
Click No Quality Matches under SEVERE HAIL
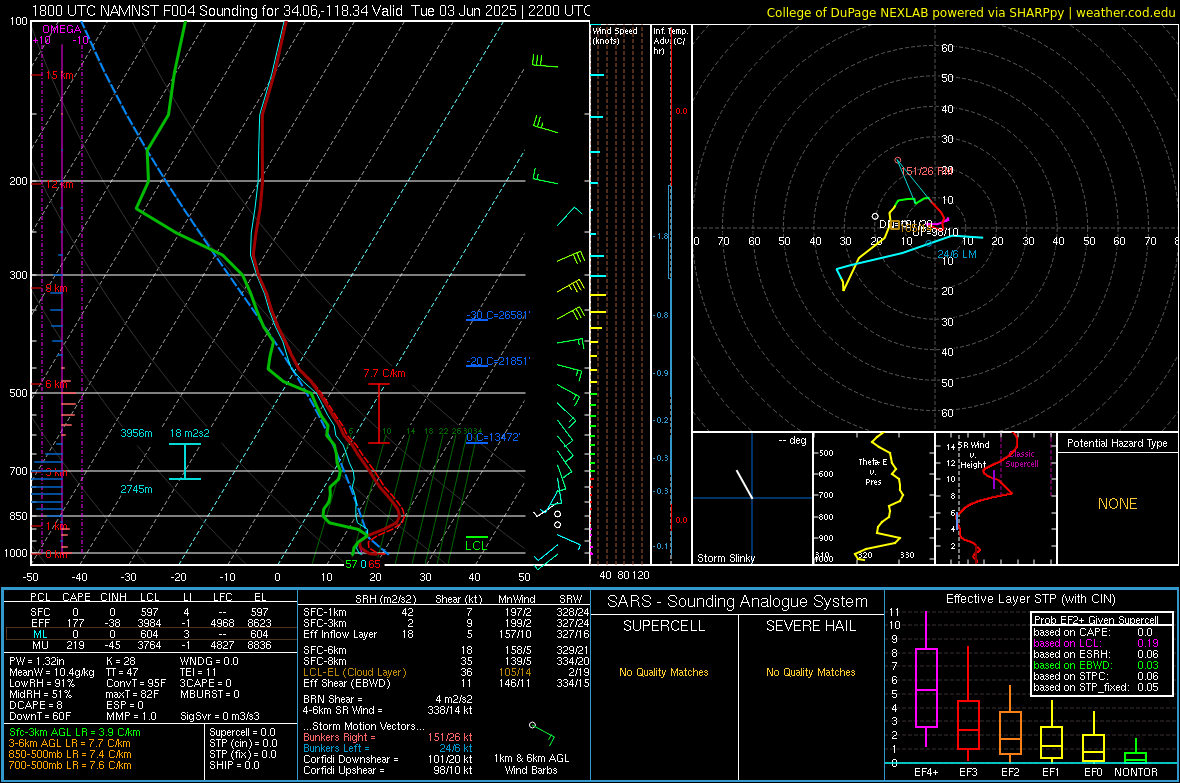810,672
